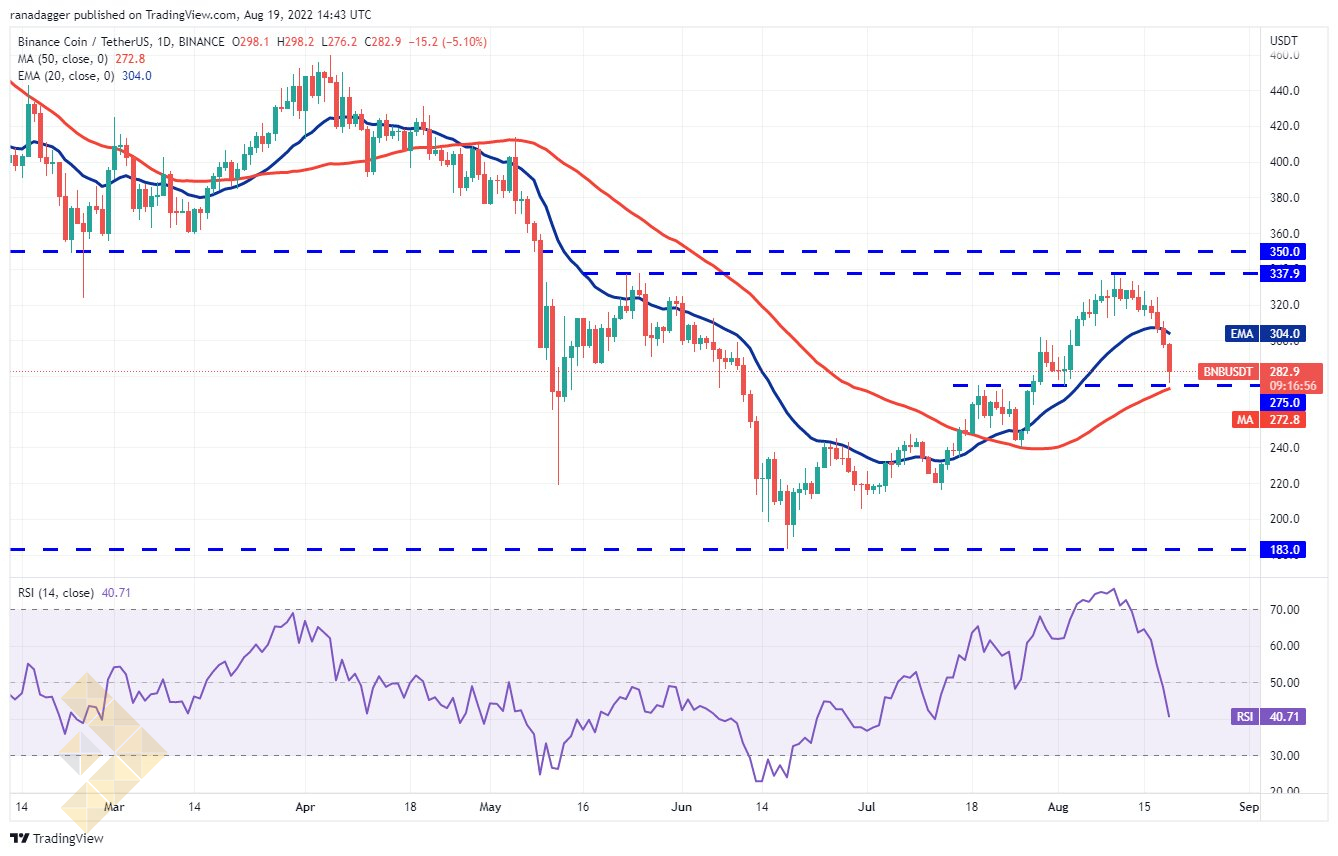Click the May date on the time axis
The image size is (1338, 856).
coord(490,805)
